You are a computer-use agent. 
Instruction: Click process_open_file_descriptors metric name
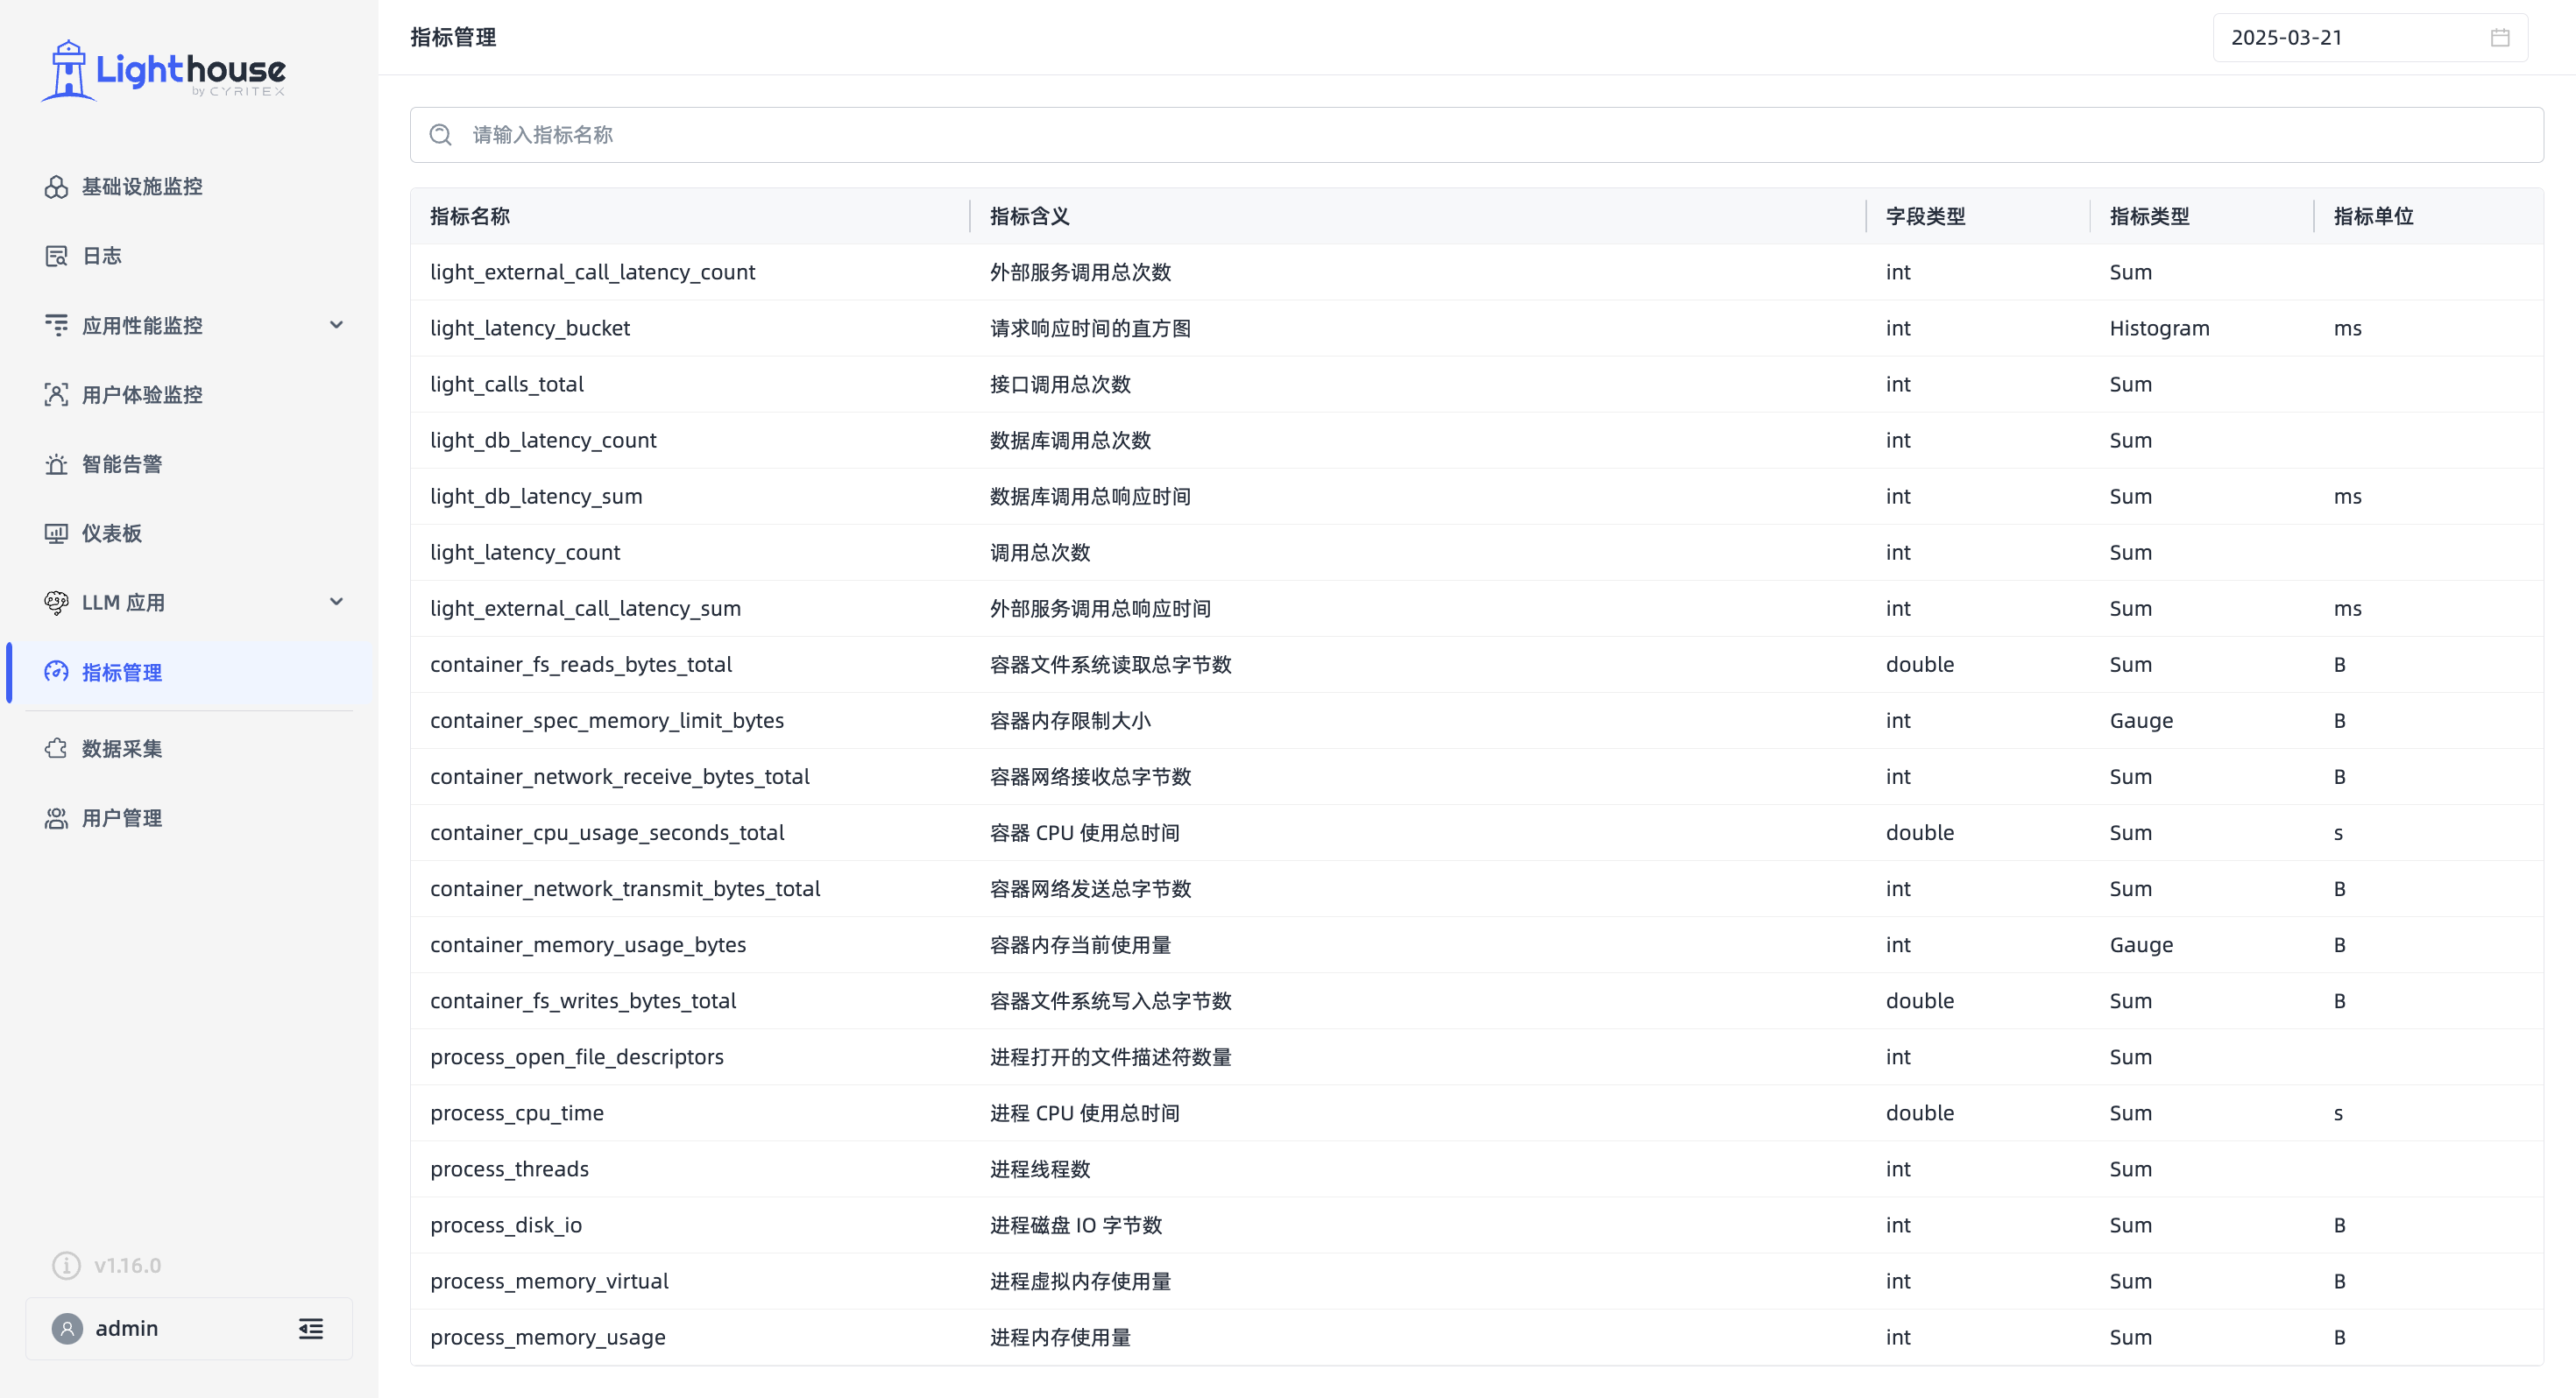pyautogui.click(x=577, y=1056)
